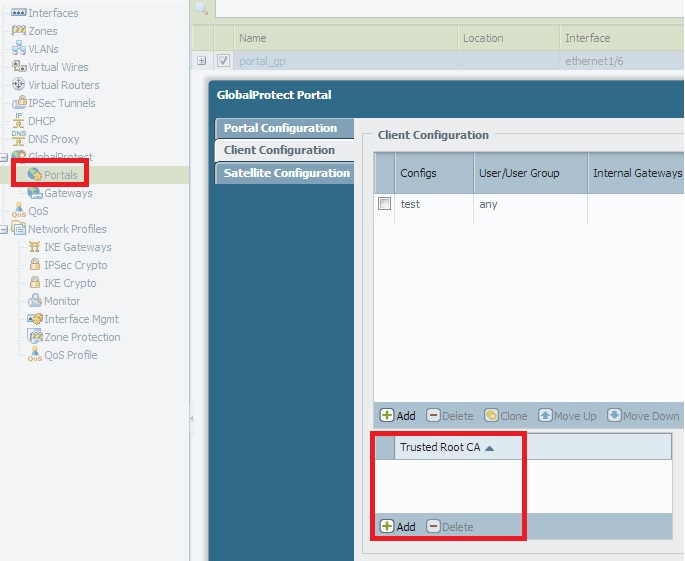This screenshot has height=561, width=685.
Task: Toggle the portal_gp row checkbox
Action: pos(223,60)
